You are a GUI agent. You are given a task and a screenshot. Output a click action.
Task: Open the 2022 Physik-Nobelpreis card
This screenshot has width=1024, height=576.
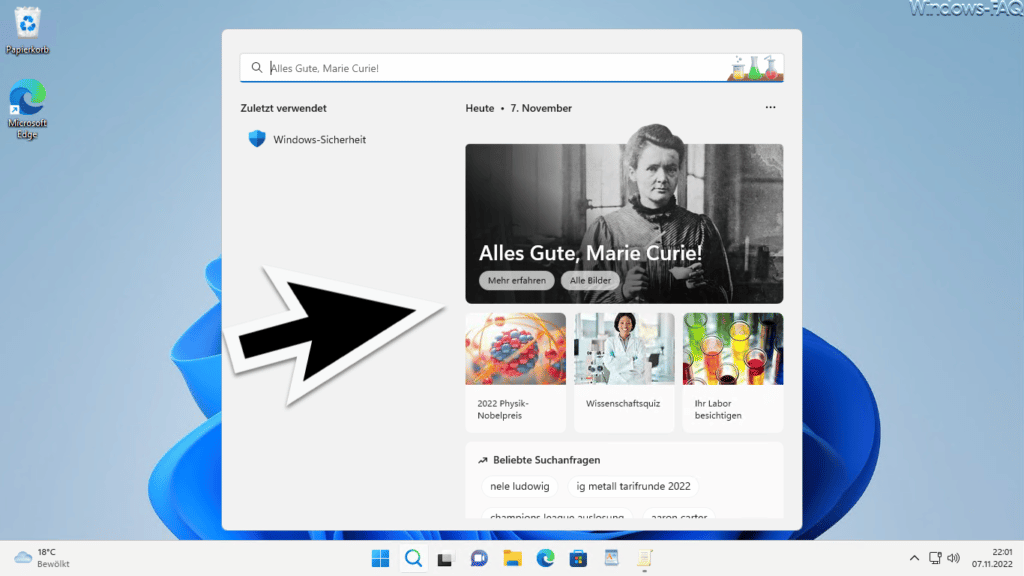[x=515, y=372]
